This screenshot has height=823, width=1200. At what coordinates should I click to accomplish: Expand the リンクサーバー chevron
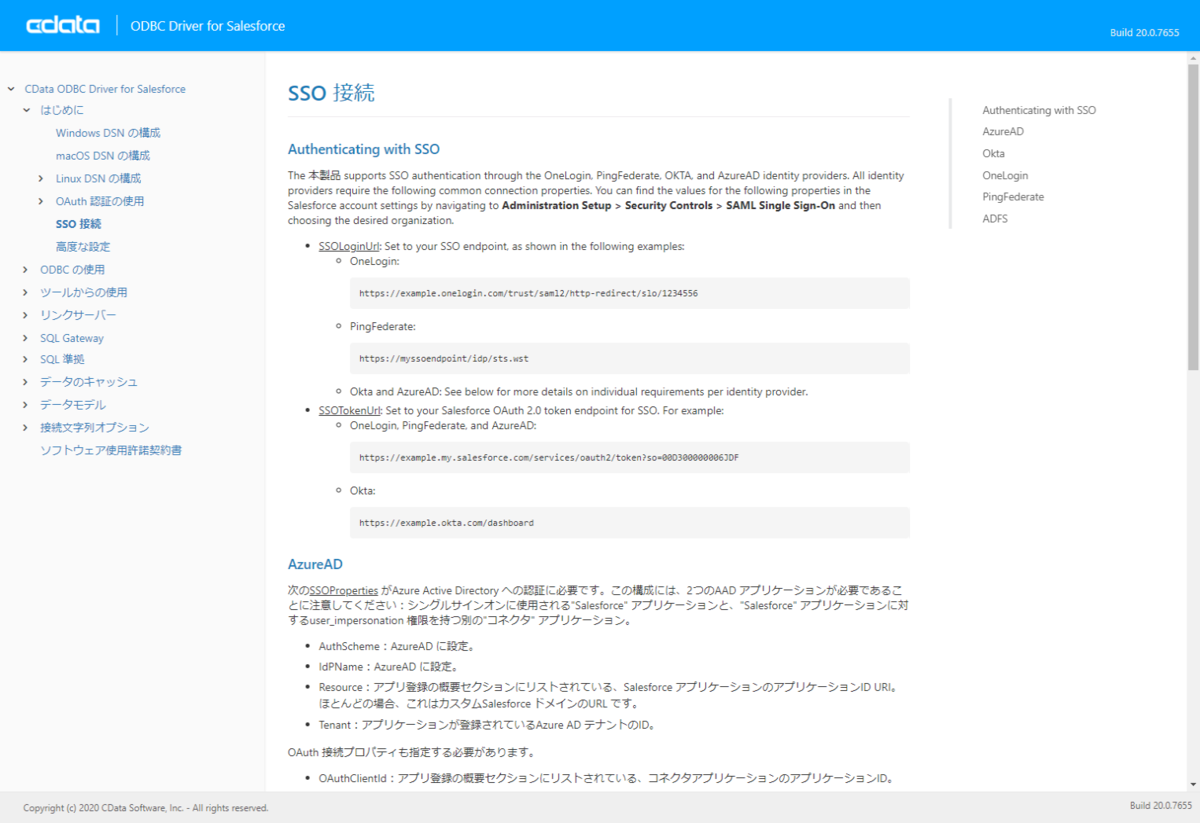pyautogui.click(x=27, y=315)
